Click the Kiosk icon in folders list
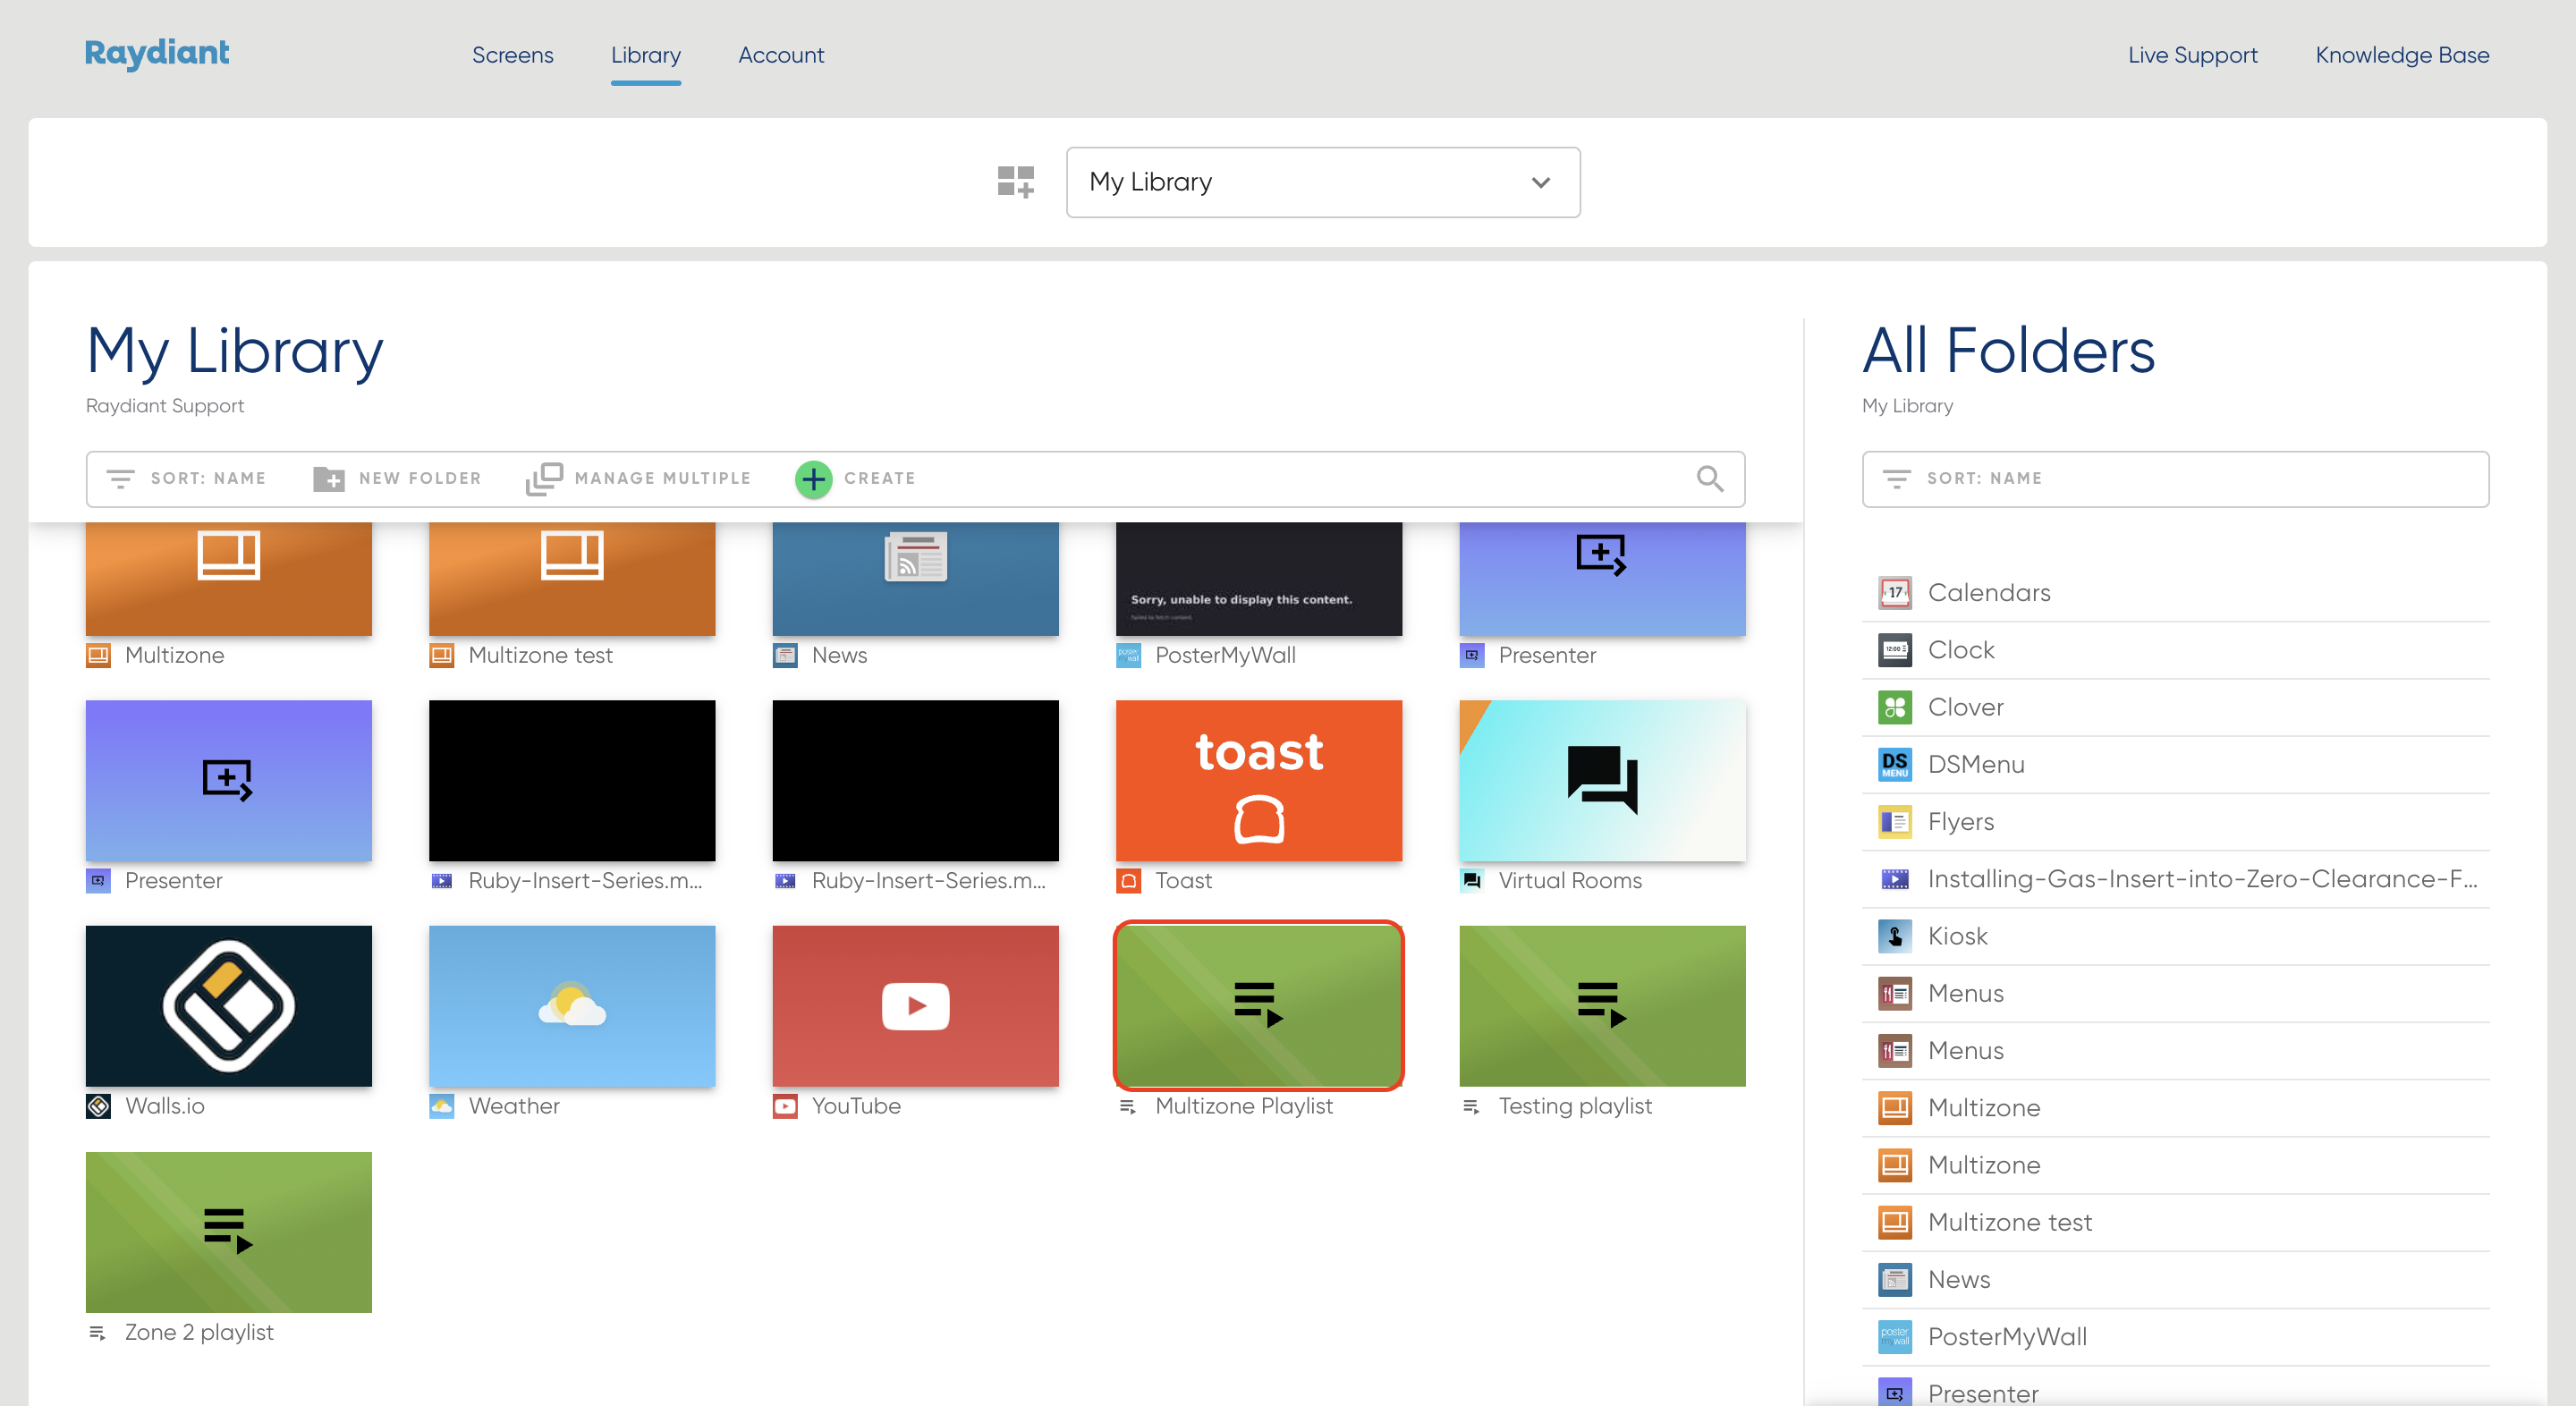The height and width of the screenshot is (1406, 2576). tap(1894, 936)
